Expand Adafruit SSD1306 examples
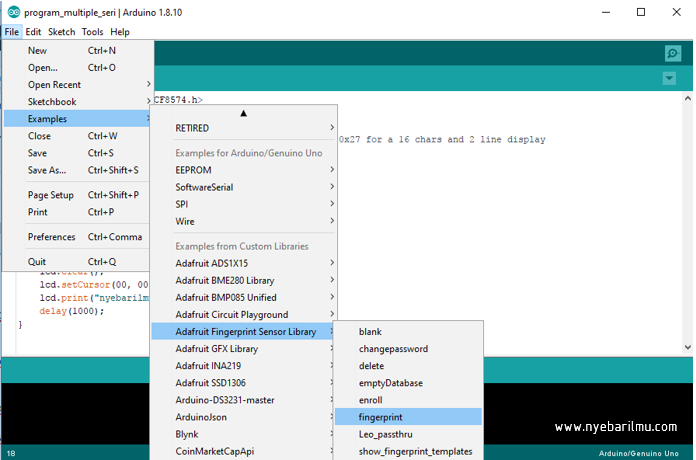The height and width of the screenshot is (460, 696). point(243,383)
